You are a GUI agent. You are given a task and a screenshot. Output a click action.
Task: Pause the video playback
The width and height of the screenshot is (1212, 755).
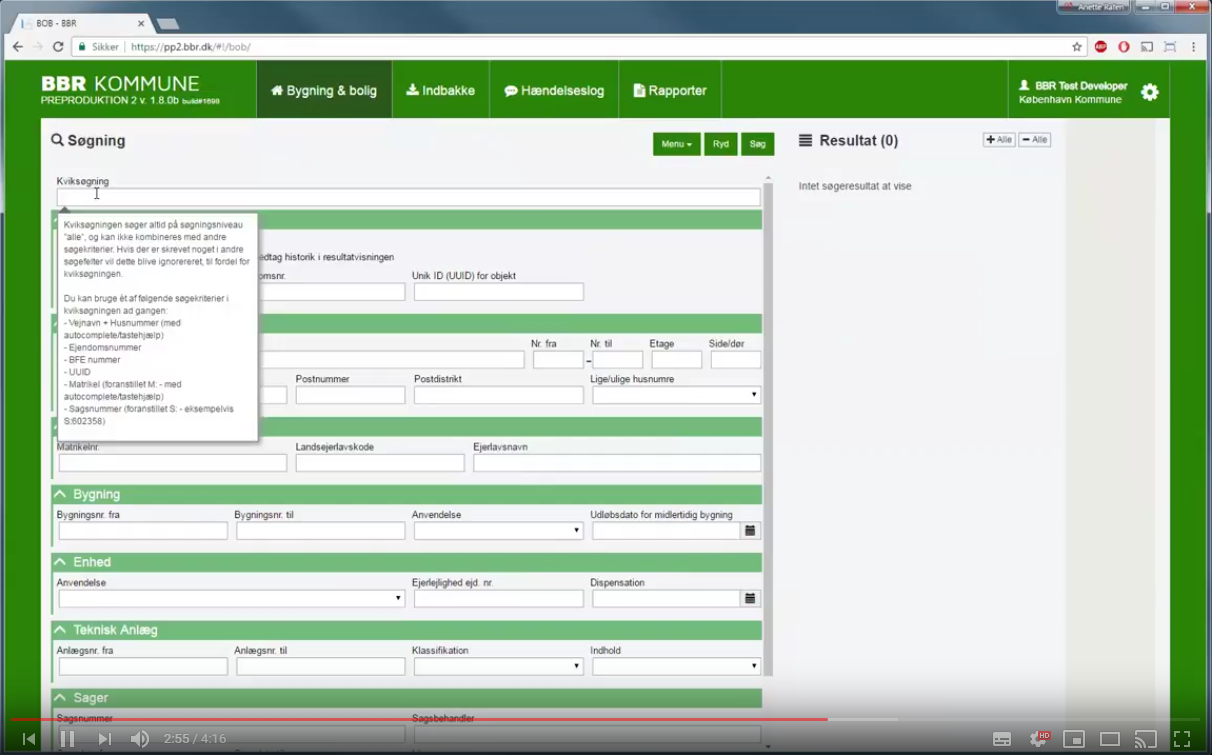(x=67, y=739)
